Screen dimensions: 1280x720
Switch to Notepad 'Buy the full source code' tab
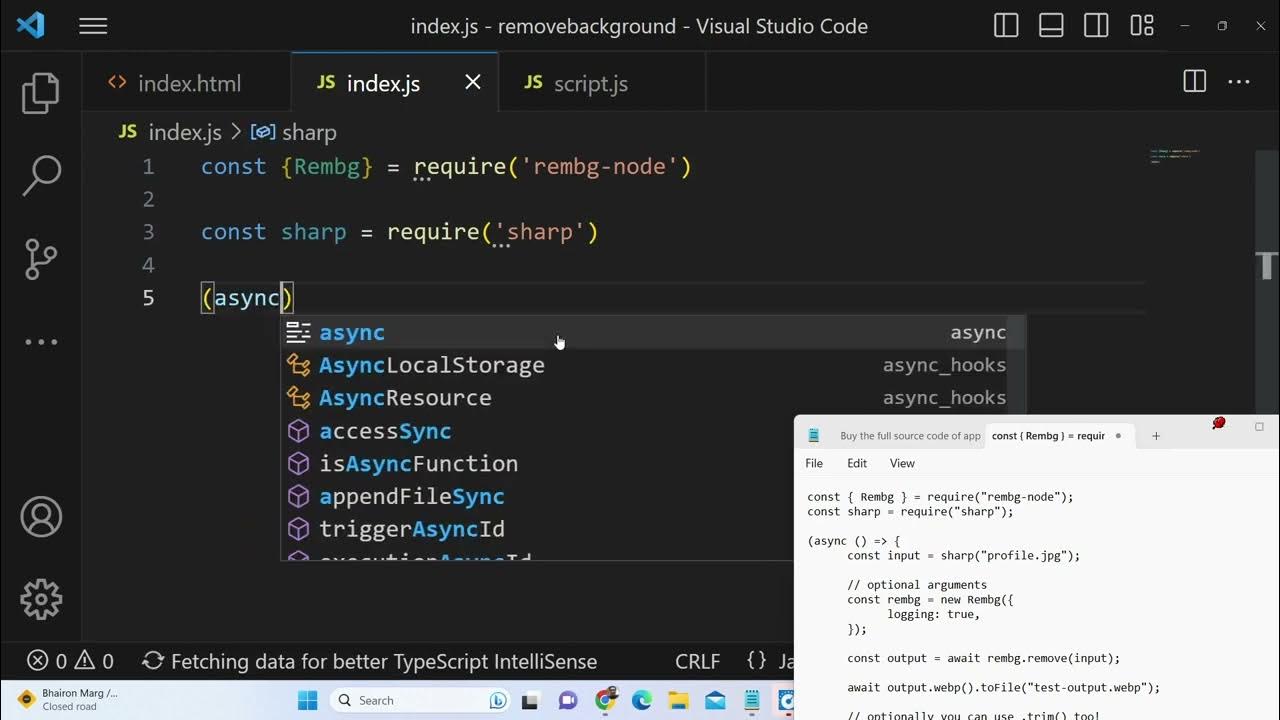910,436
